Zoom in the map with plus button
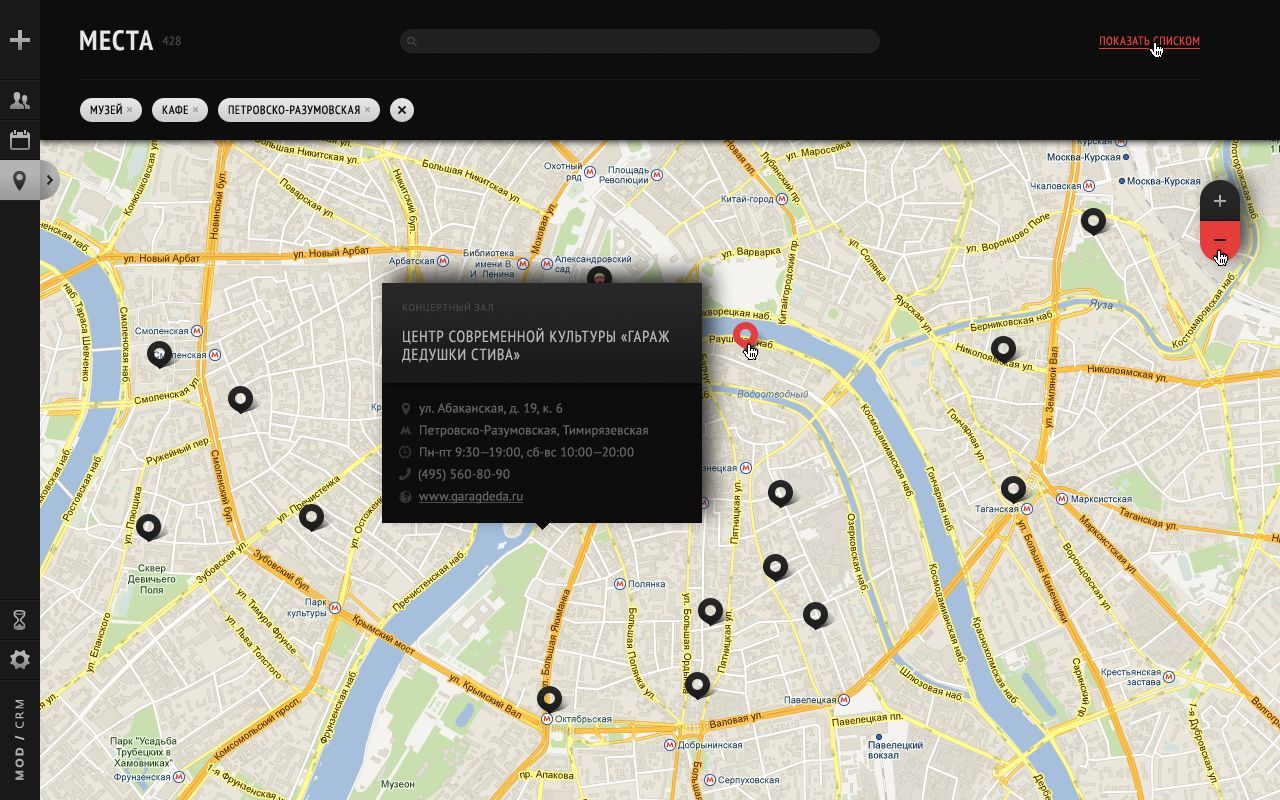1280x800 pixels. 1219,201
